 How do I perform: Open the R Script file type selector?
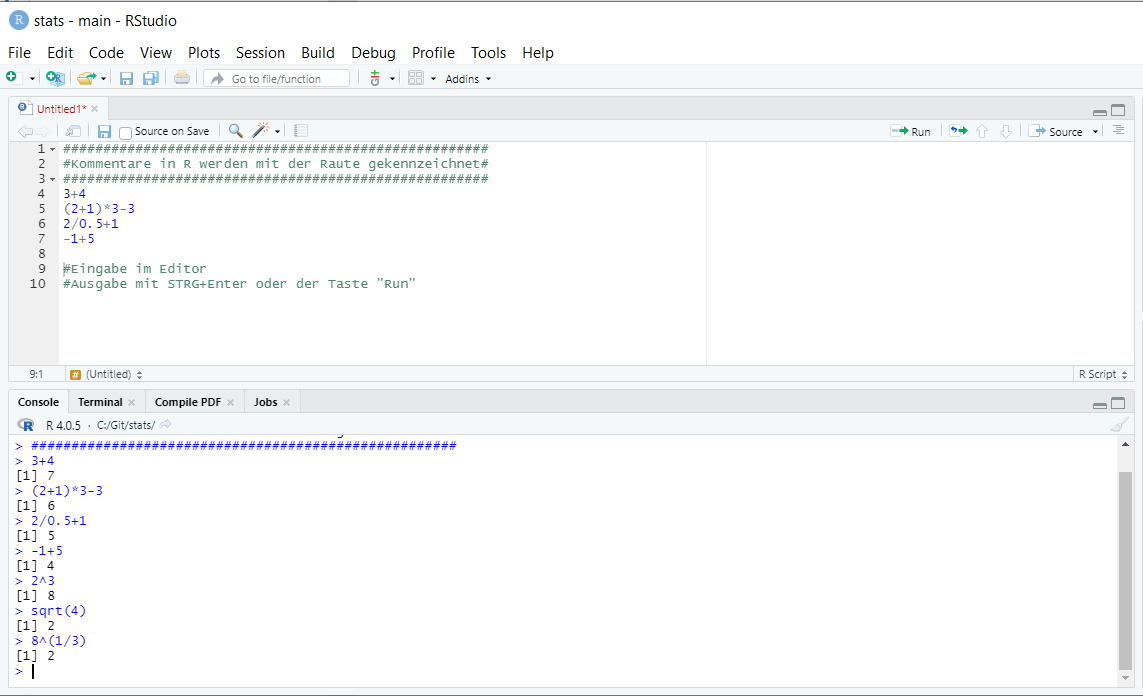click(1103, 374)
